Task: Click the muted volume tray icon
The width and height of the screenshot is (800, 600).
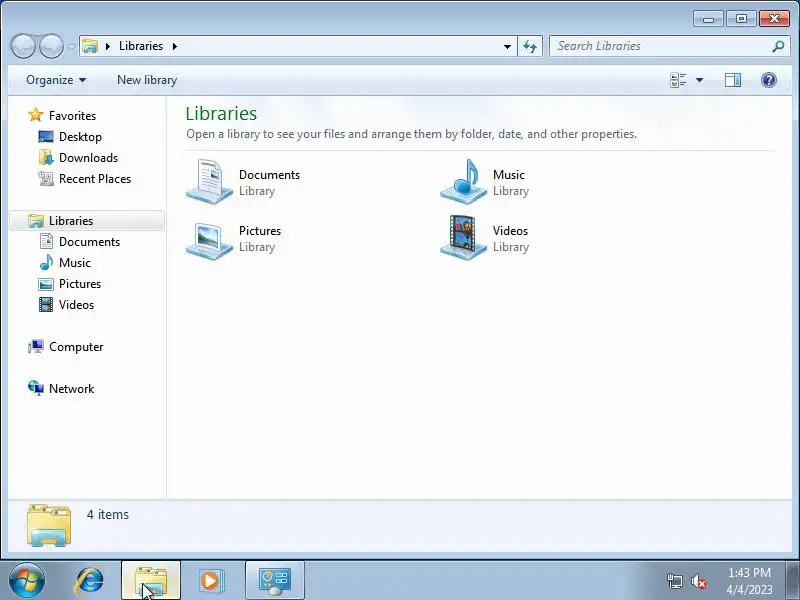Action: click(x=699, y=581)
